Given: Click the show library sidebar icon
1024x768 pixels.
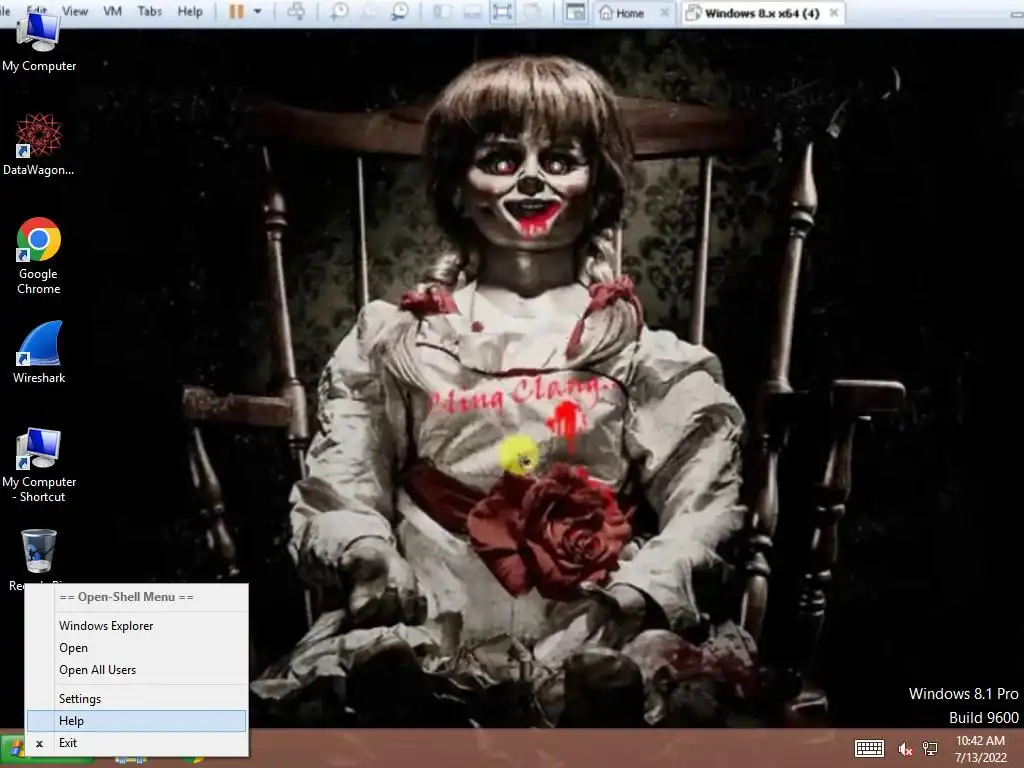Looking at the screenshot, I should click(x=442, y=12).
